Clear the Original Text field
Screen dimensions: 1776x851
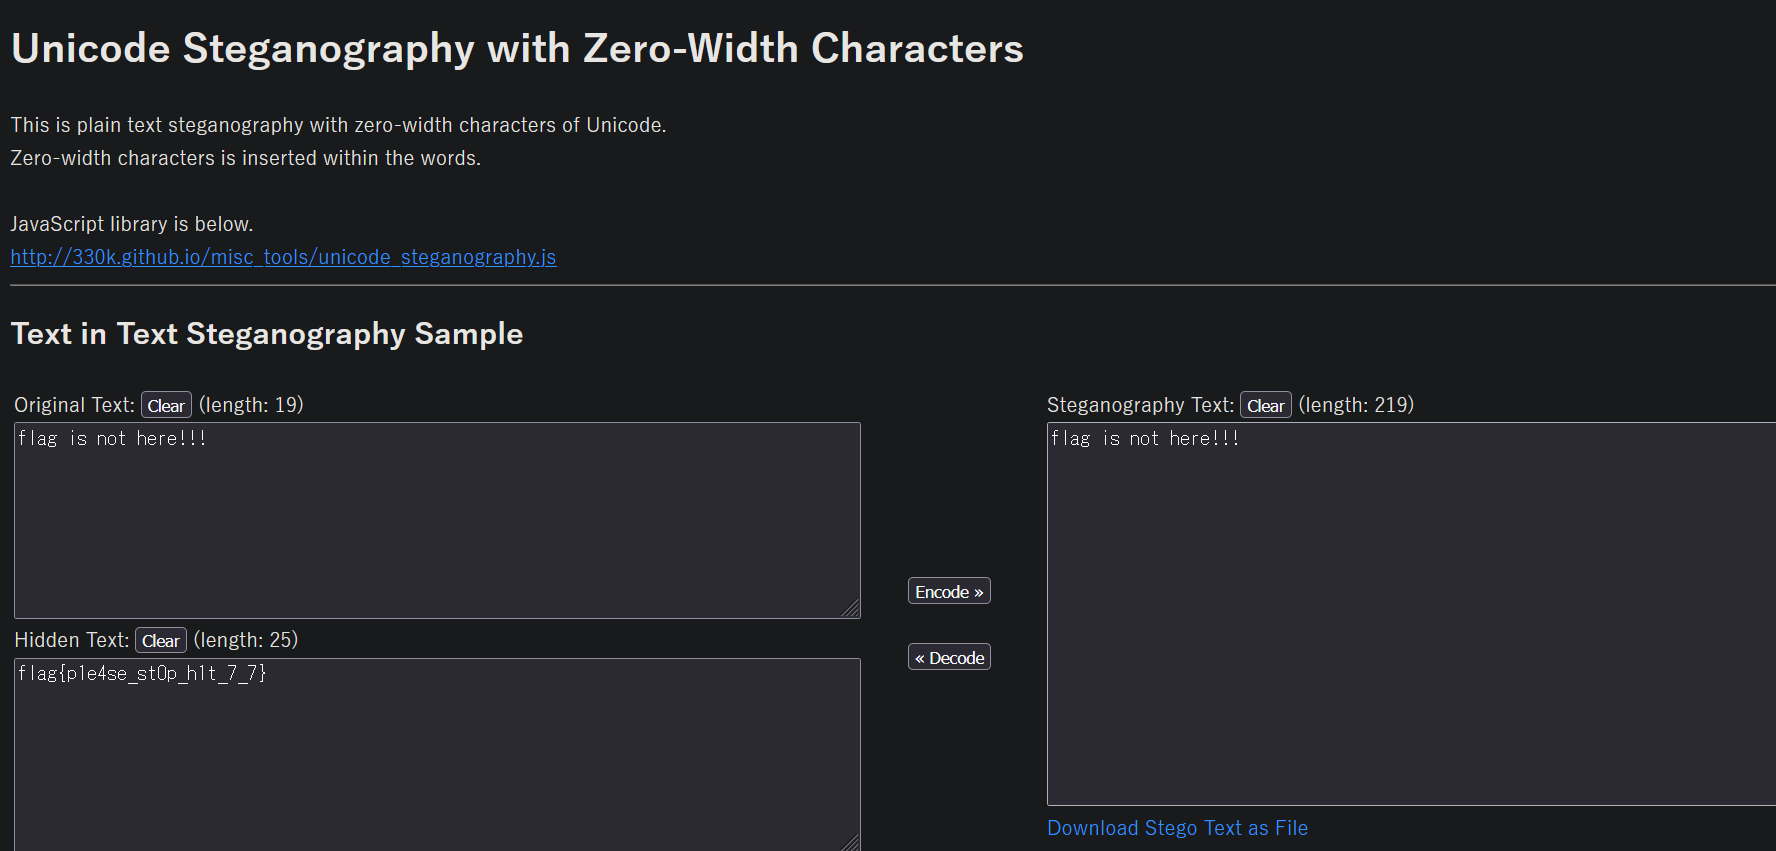pyautogui.click(x=166, y=405)
